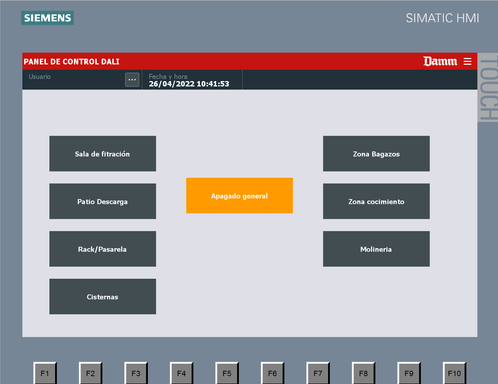This screenshot has height=384, width=498.
Task: Select the F10 function key
Action: point(454,373)
